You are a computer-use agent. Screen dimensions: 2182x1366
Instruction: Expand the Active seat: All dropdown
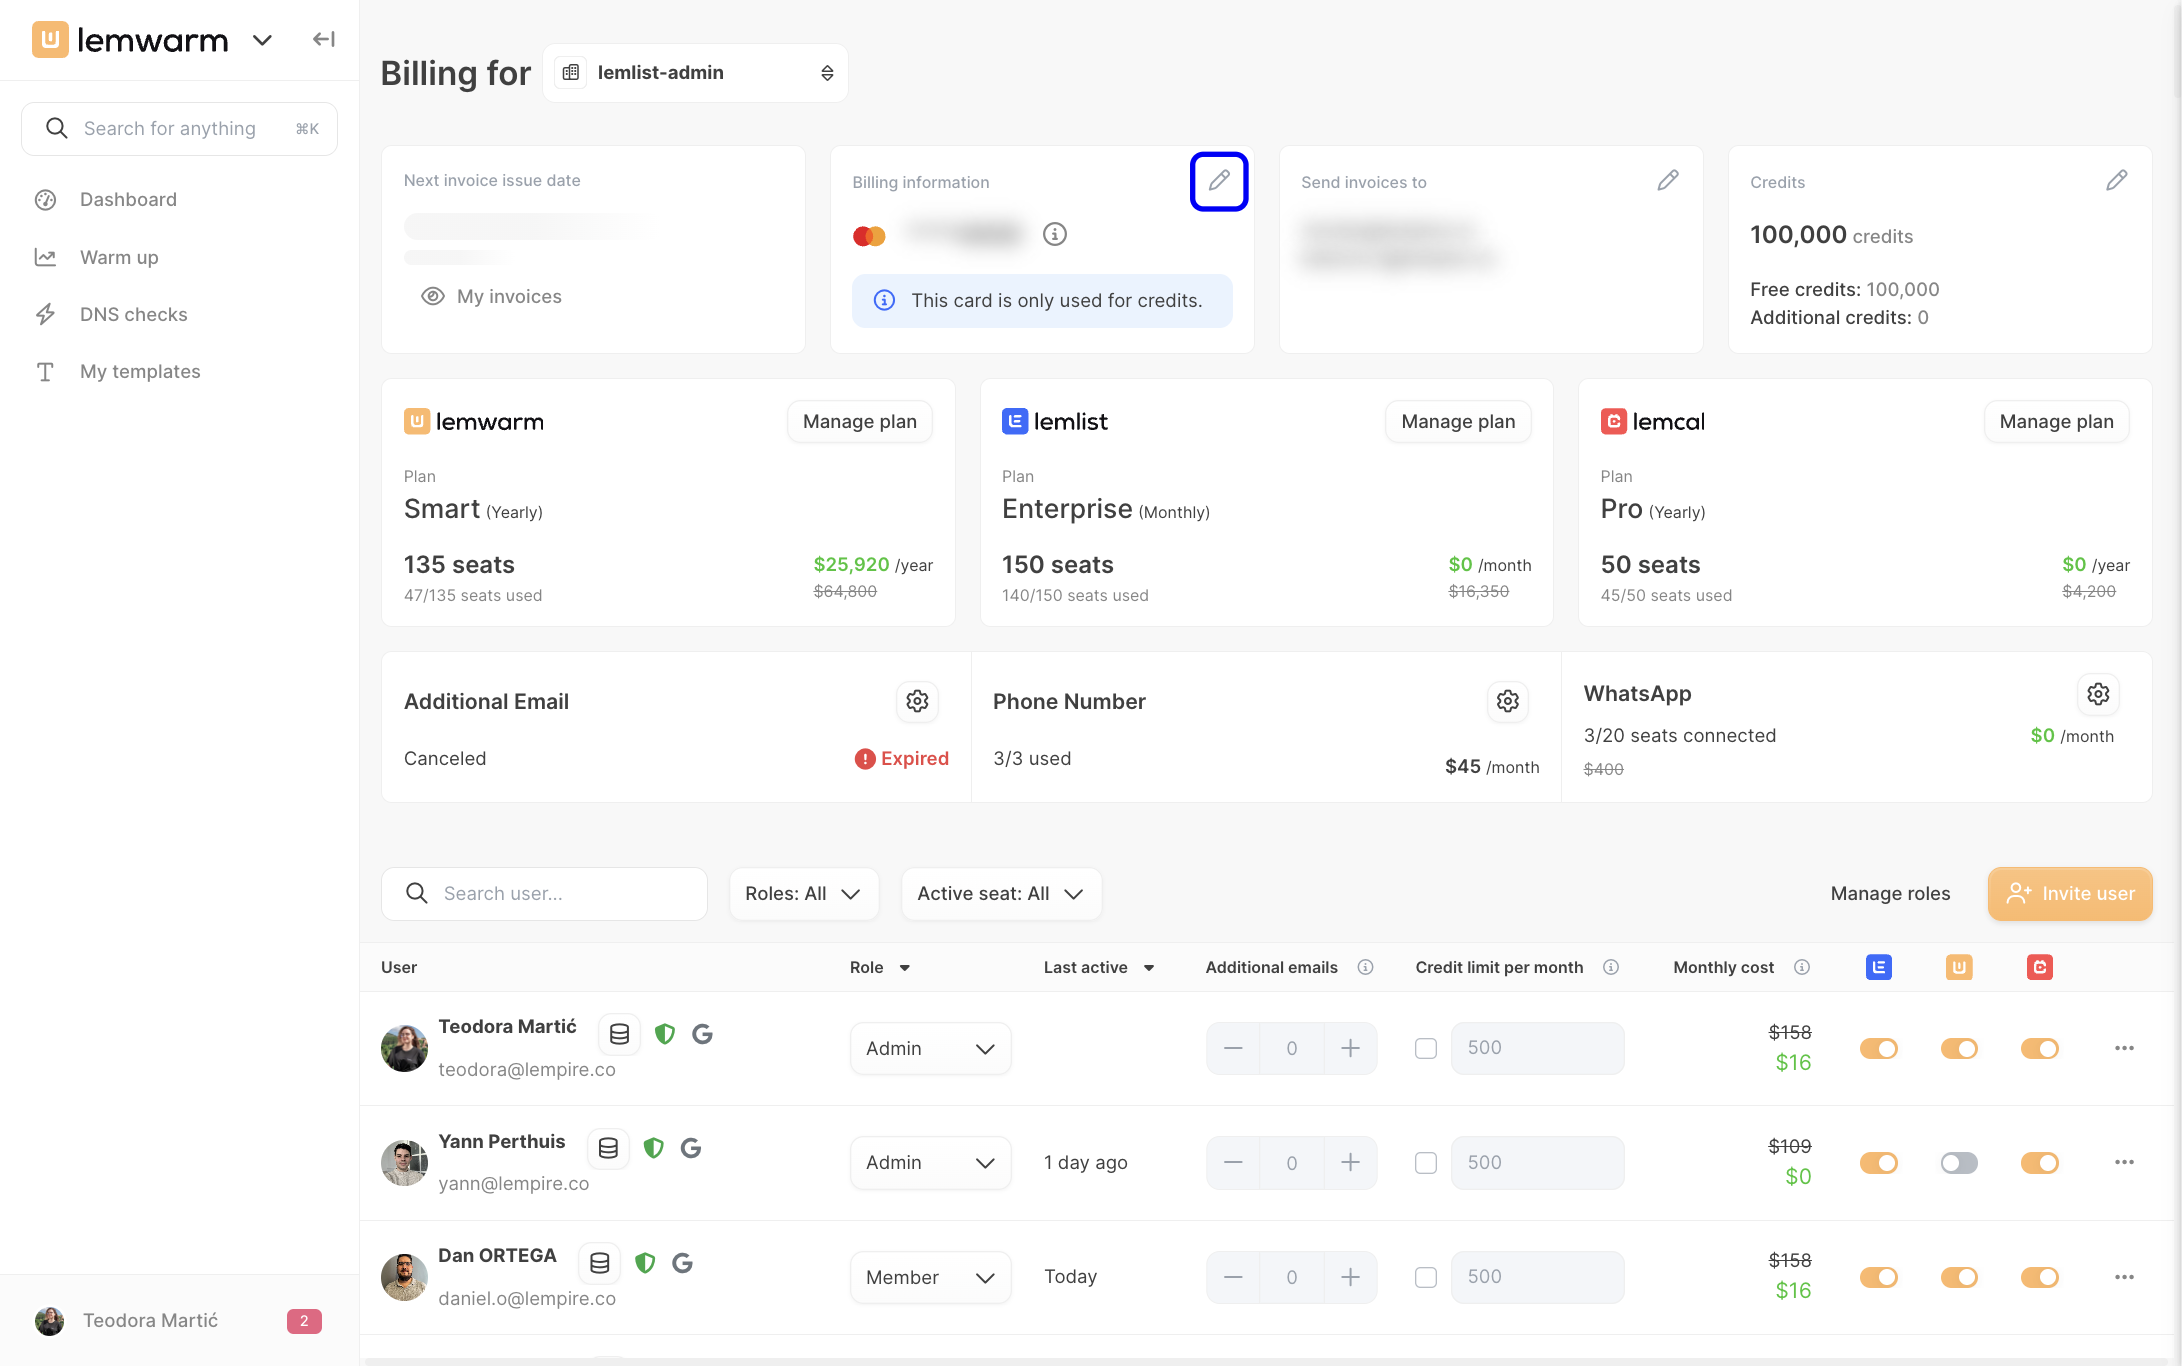(1001, 894)
